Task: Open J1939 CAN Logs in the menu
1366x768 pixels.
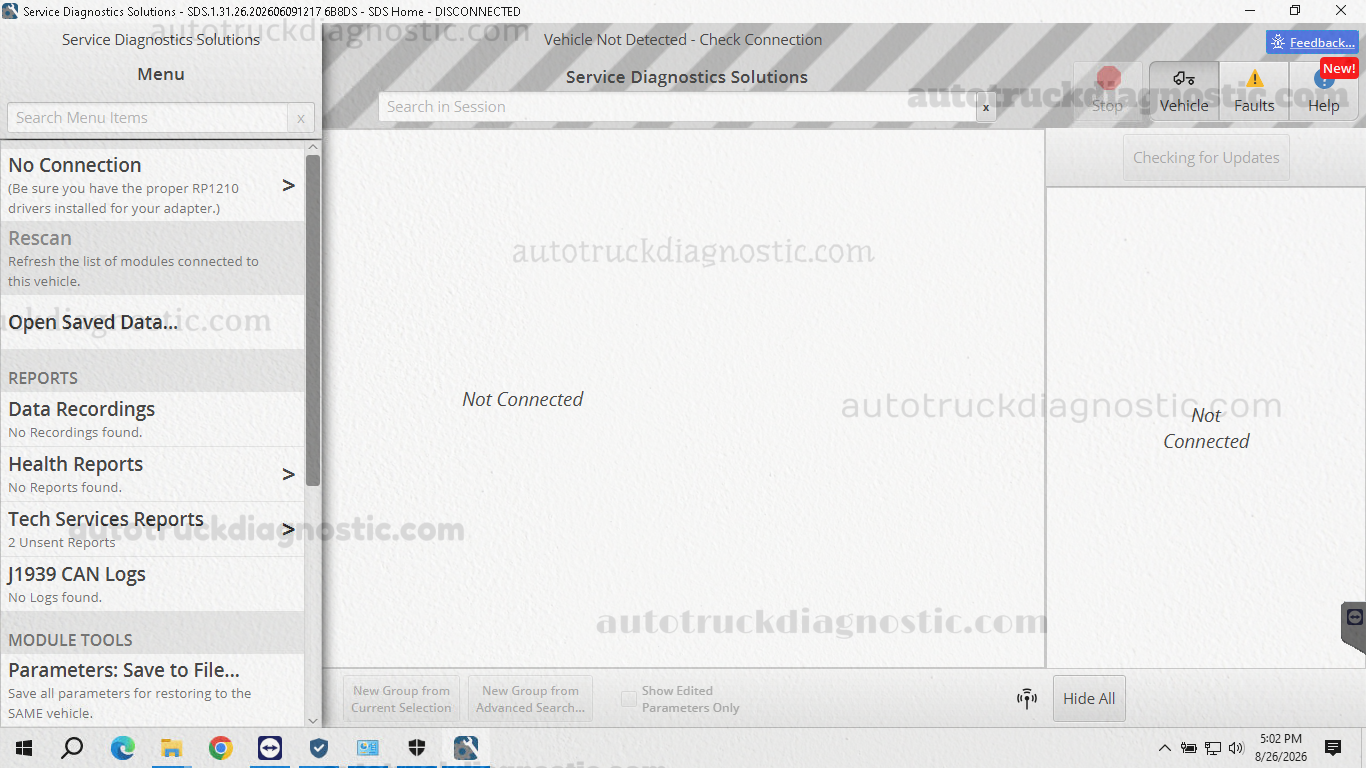Action: point(152,584)
